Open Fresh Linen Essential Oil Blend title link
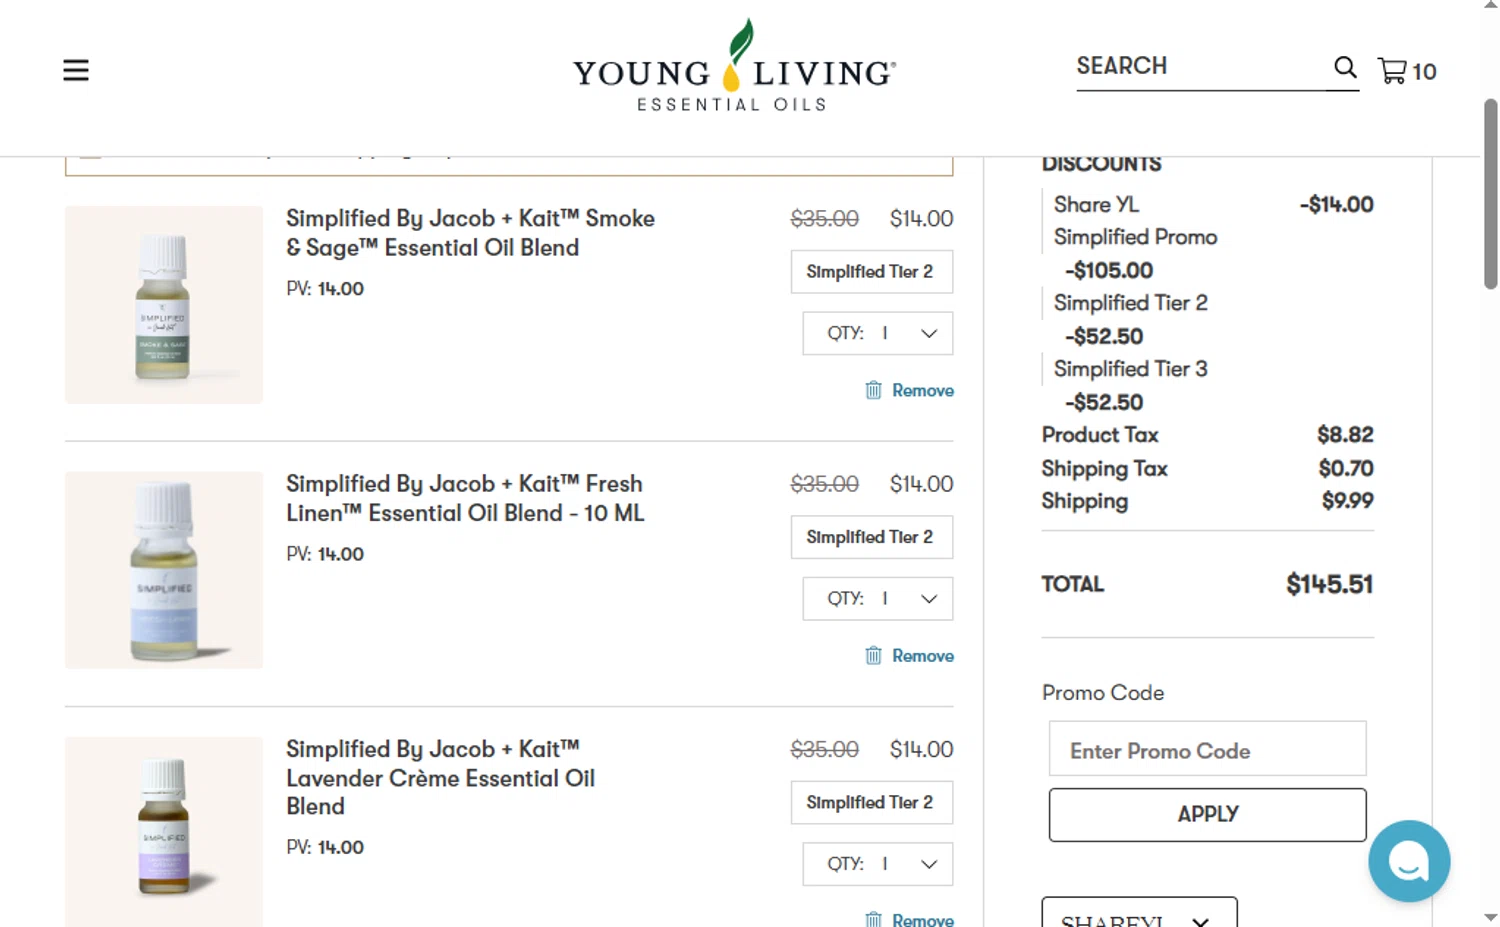This screenshot has height=927, width=1500. (466, 498)
